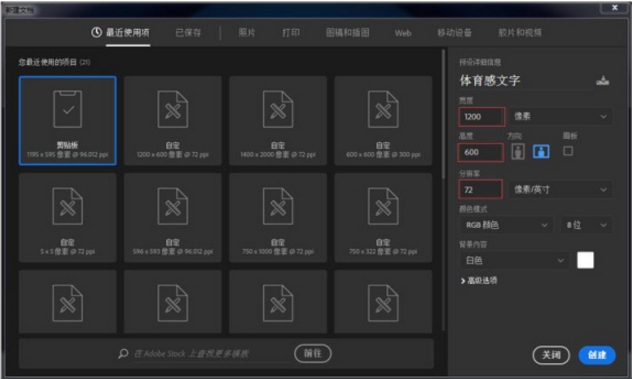This screenshot has height=379, width=632.
Task: Open the resolution unit 像素/英寸 dropdown
Action: (561, 190)
